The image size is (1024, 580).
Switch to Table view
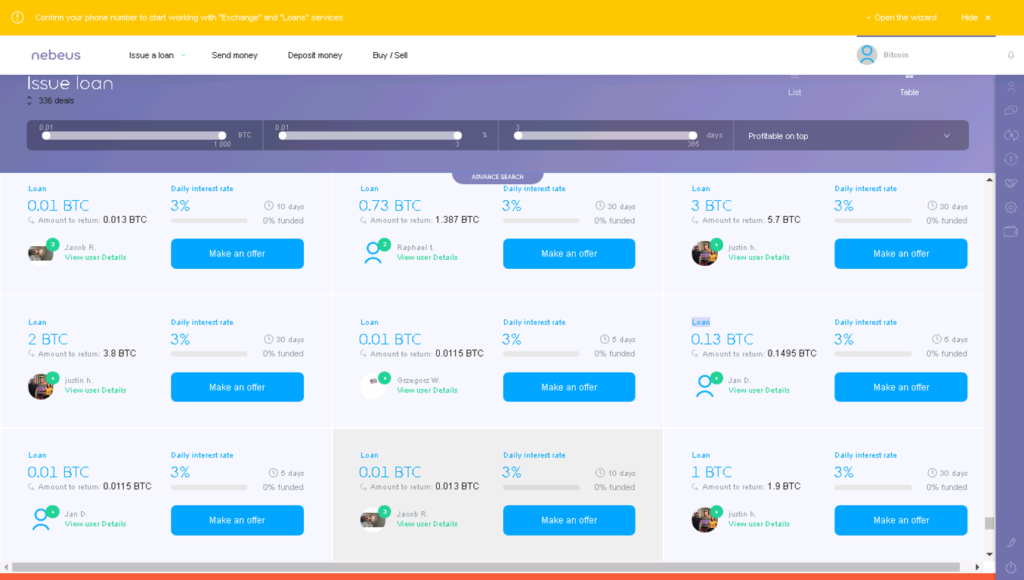pos(908,84)
